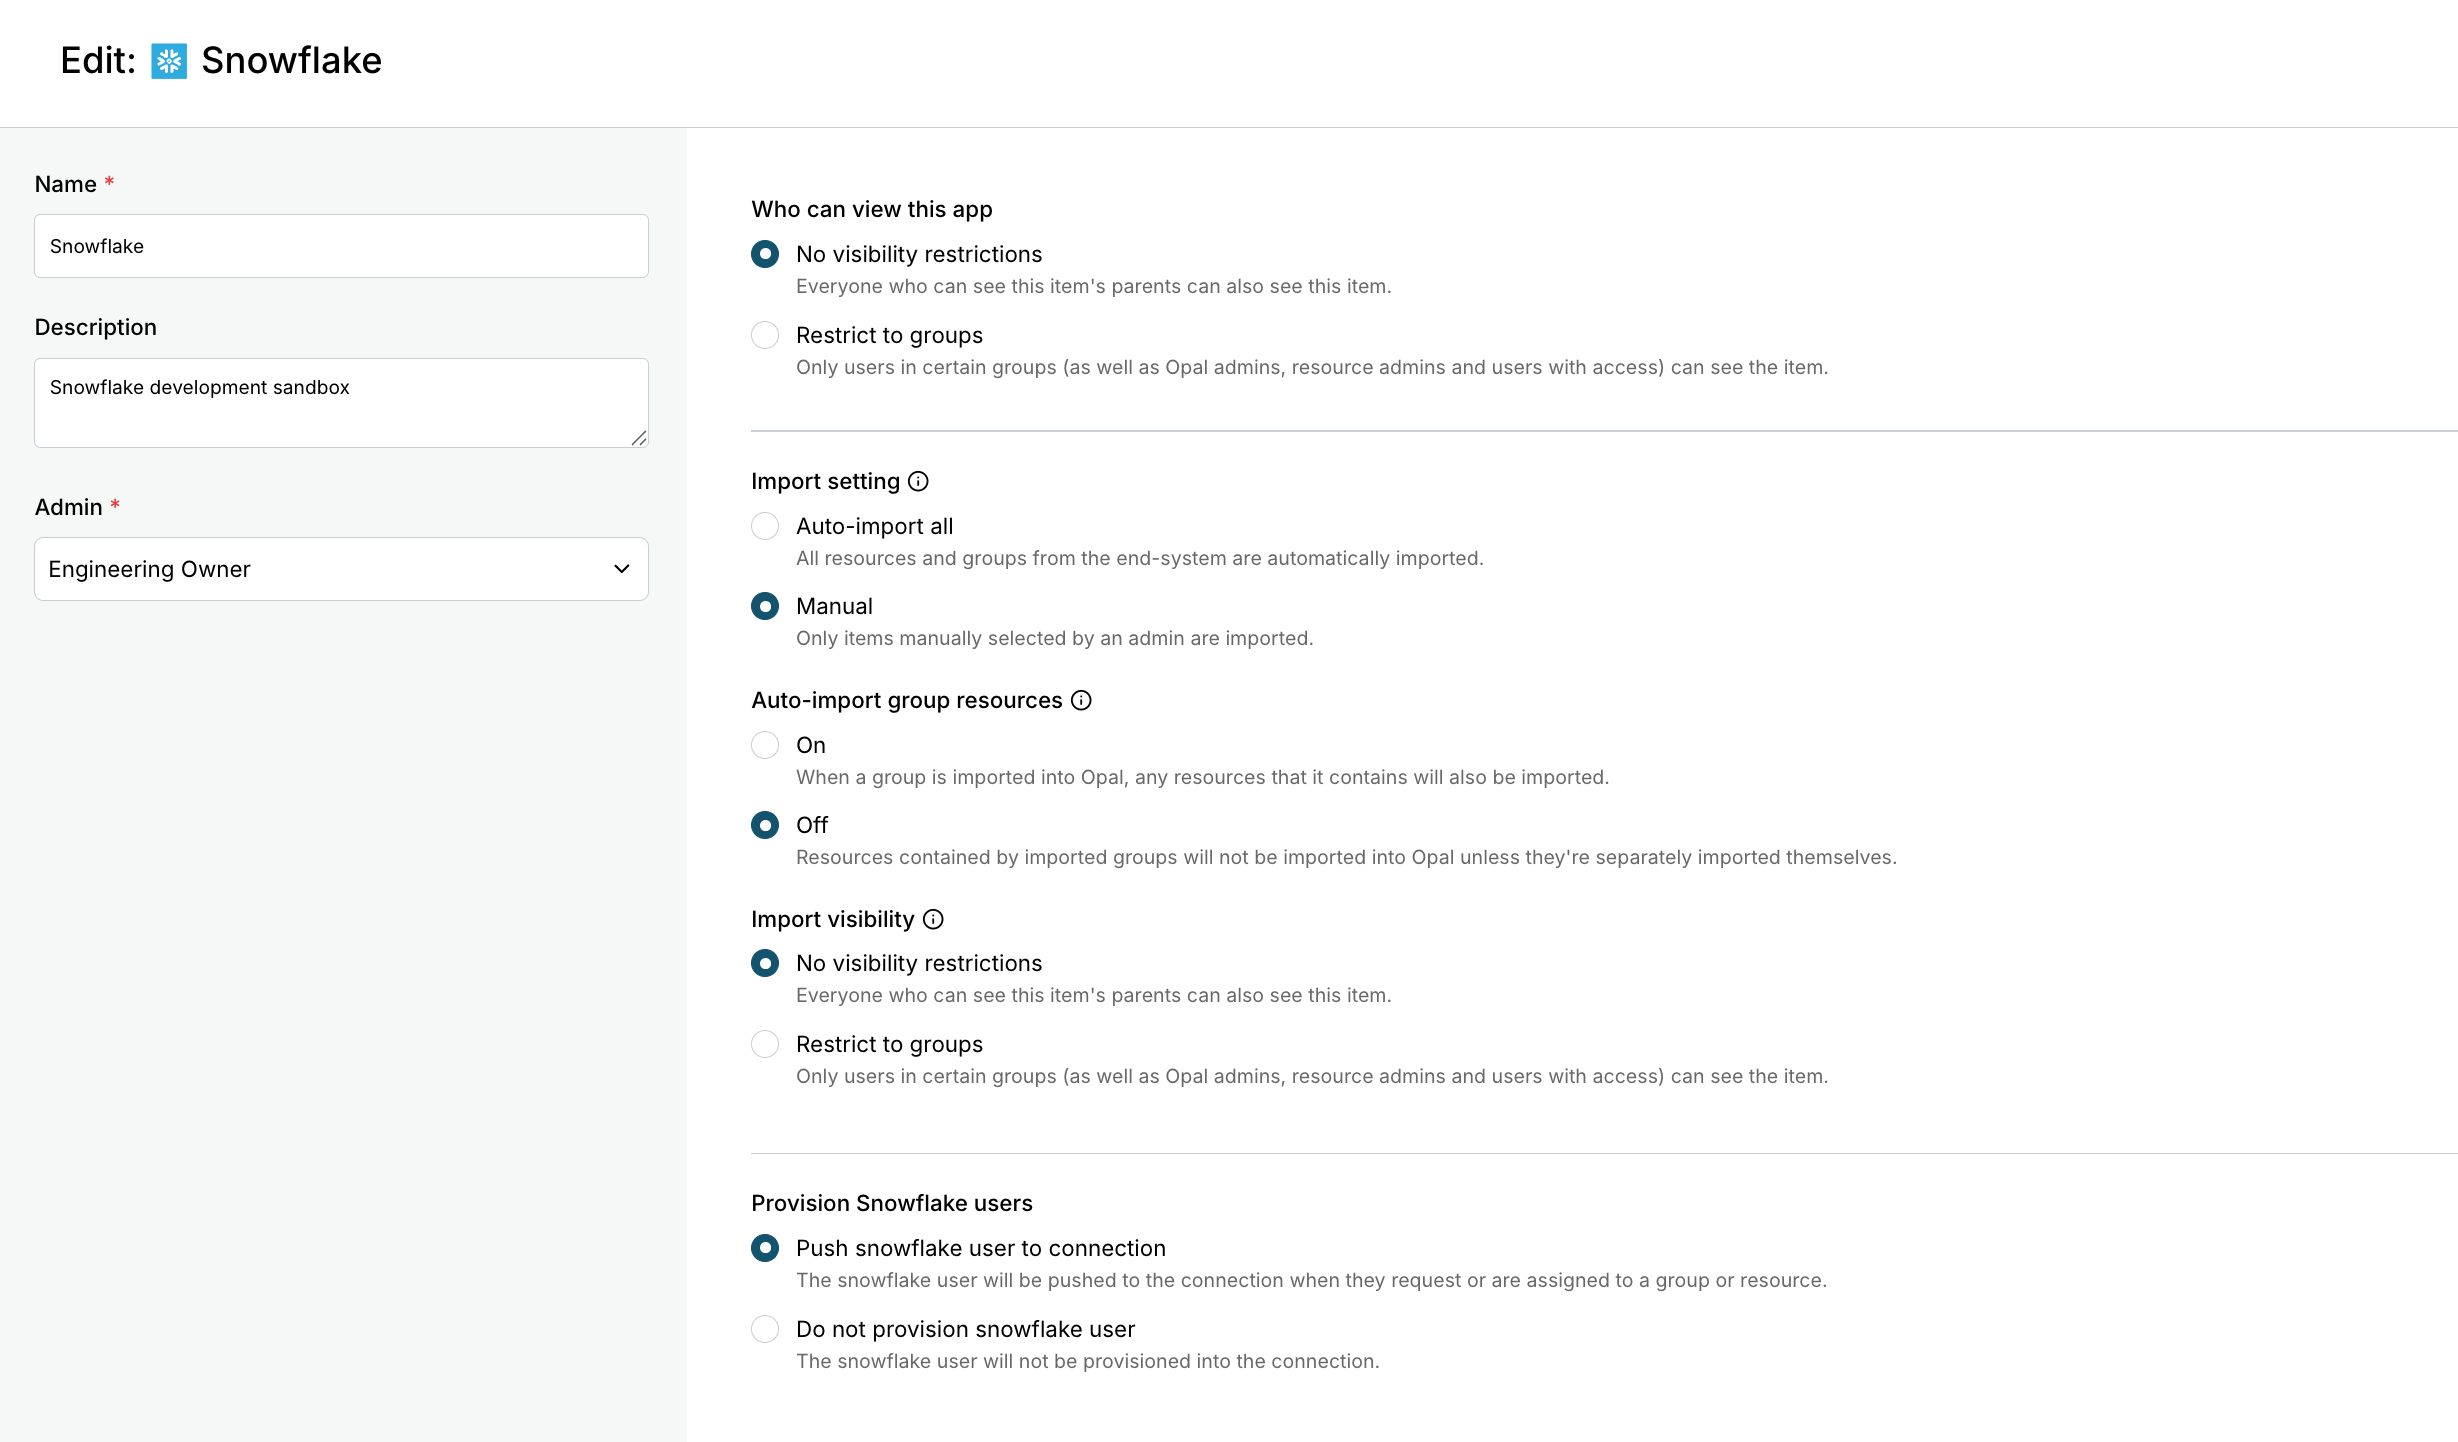Click the 'Provision Snowflake users' heading

click(x=892, y=1203)
